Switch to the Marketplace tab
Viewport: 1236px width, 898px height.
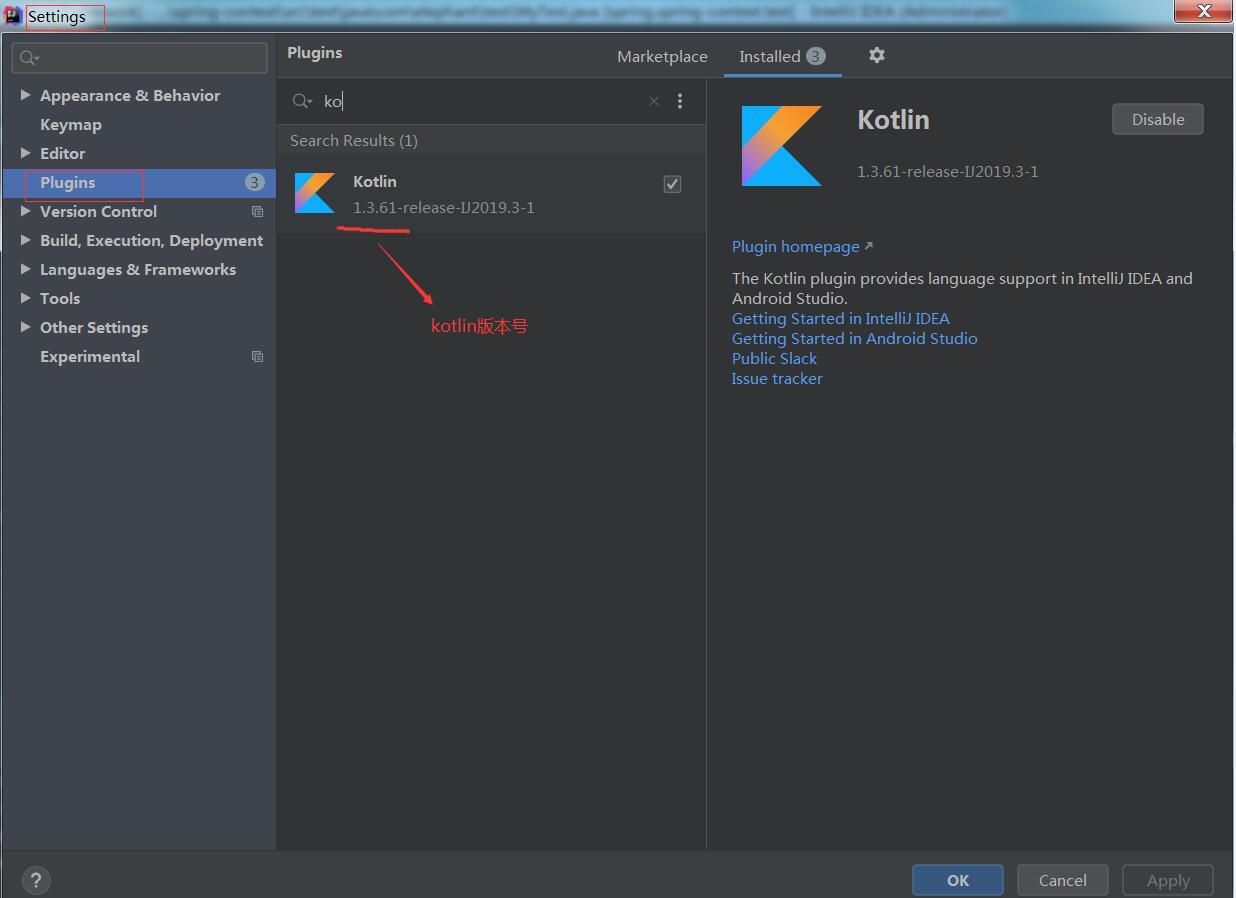point(662,57)
